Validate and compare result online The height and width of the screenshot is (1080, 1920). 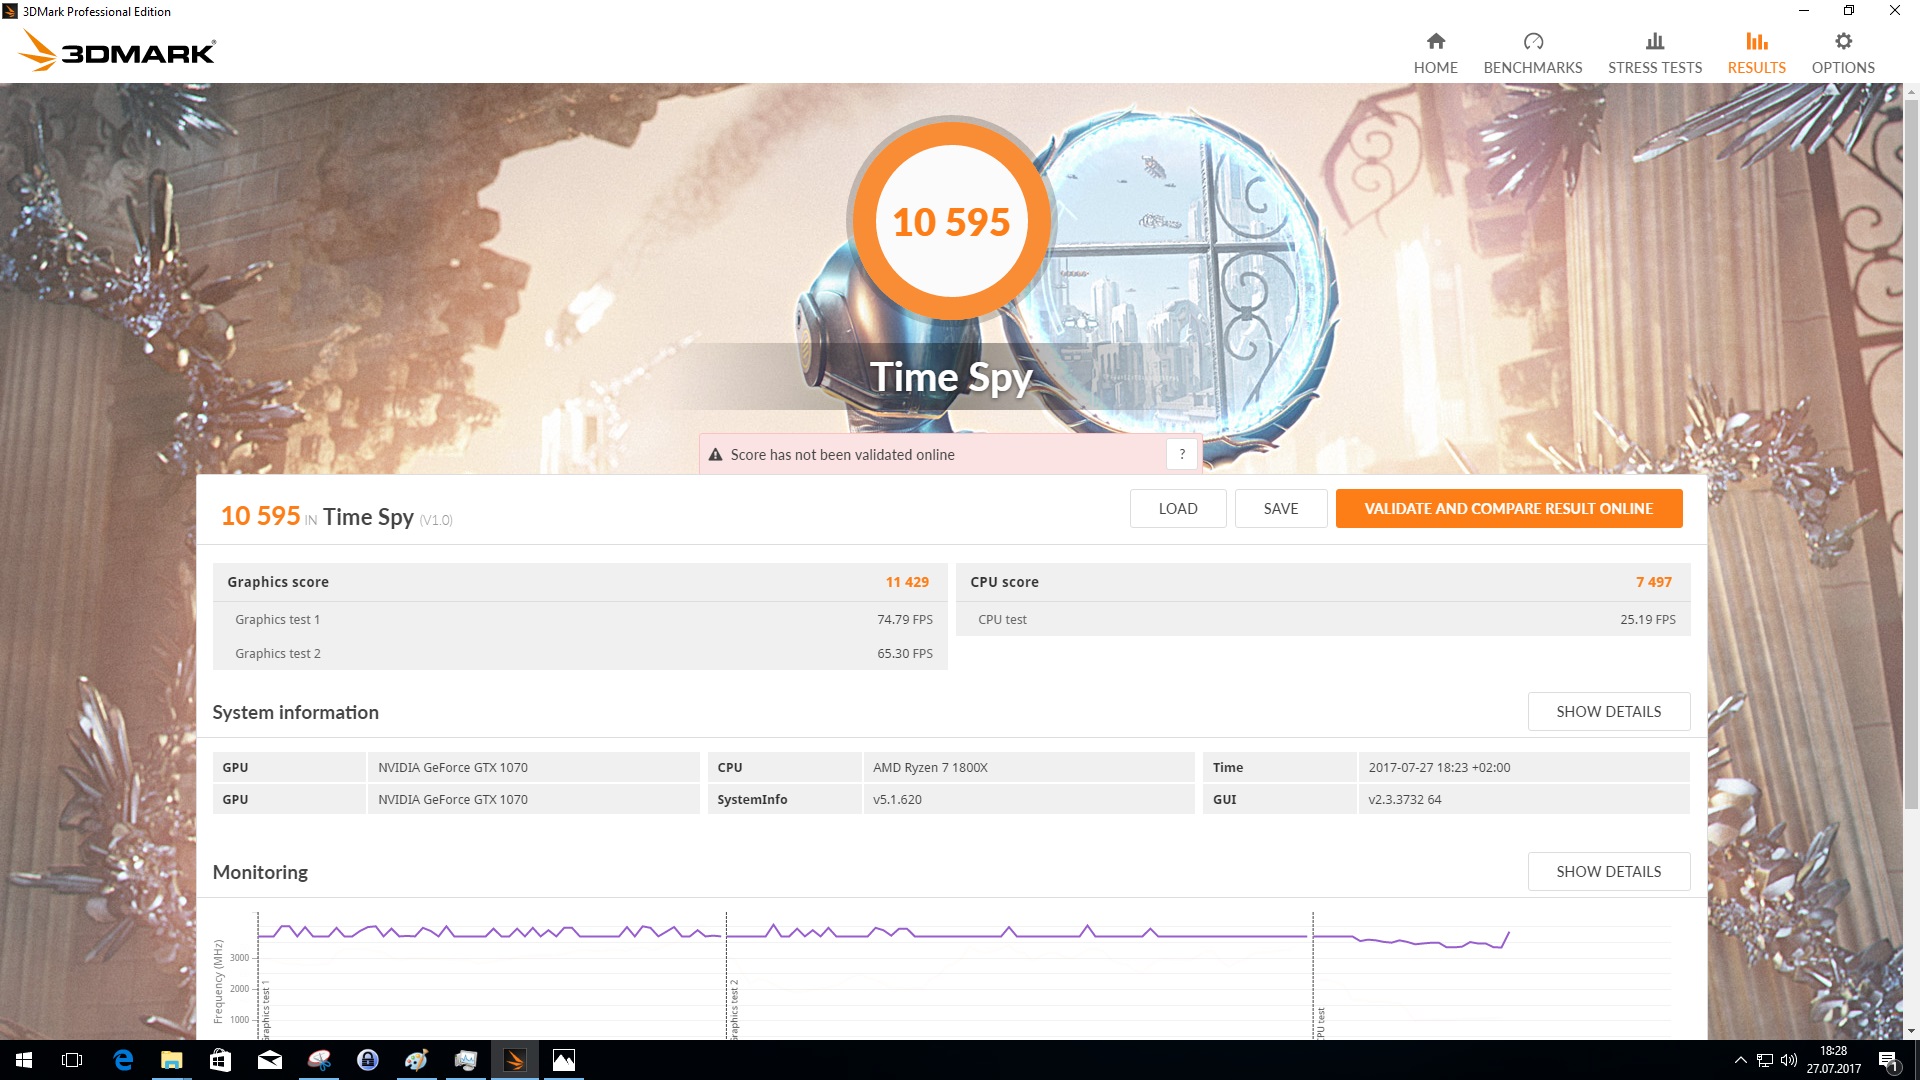1508,508
